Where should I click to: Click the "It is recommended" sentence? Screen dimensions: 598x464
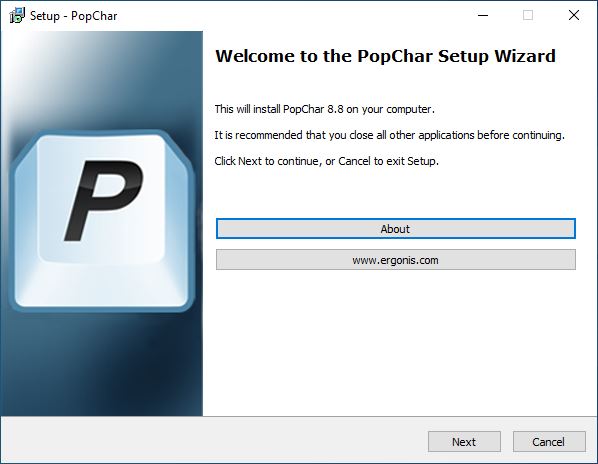pos(389,135)
